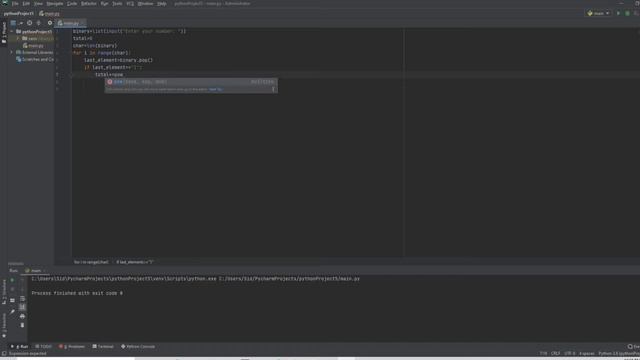This screenshot has height=360, width=640.
Task: Click the python.exe path line in console
Action: coord(196,279)
